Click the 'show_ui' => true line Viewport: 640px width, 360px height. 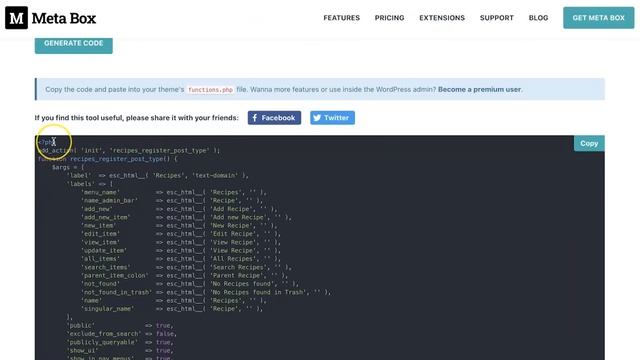pyautogui.click(x=120, y=351)
